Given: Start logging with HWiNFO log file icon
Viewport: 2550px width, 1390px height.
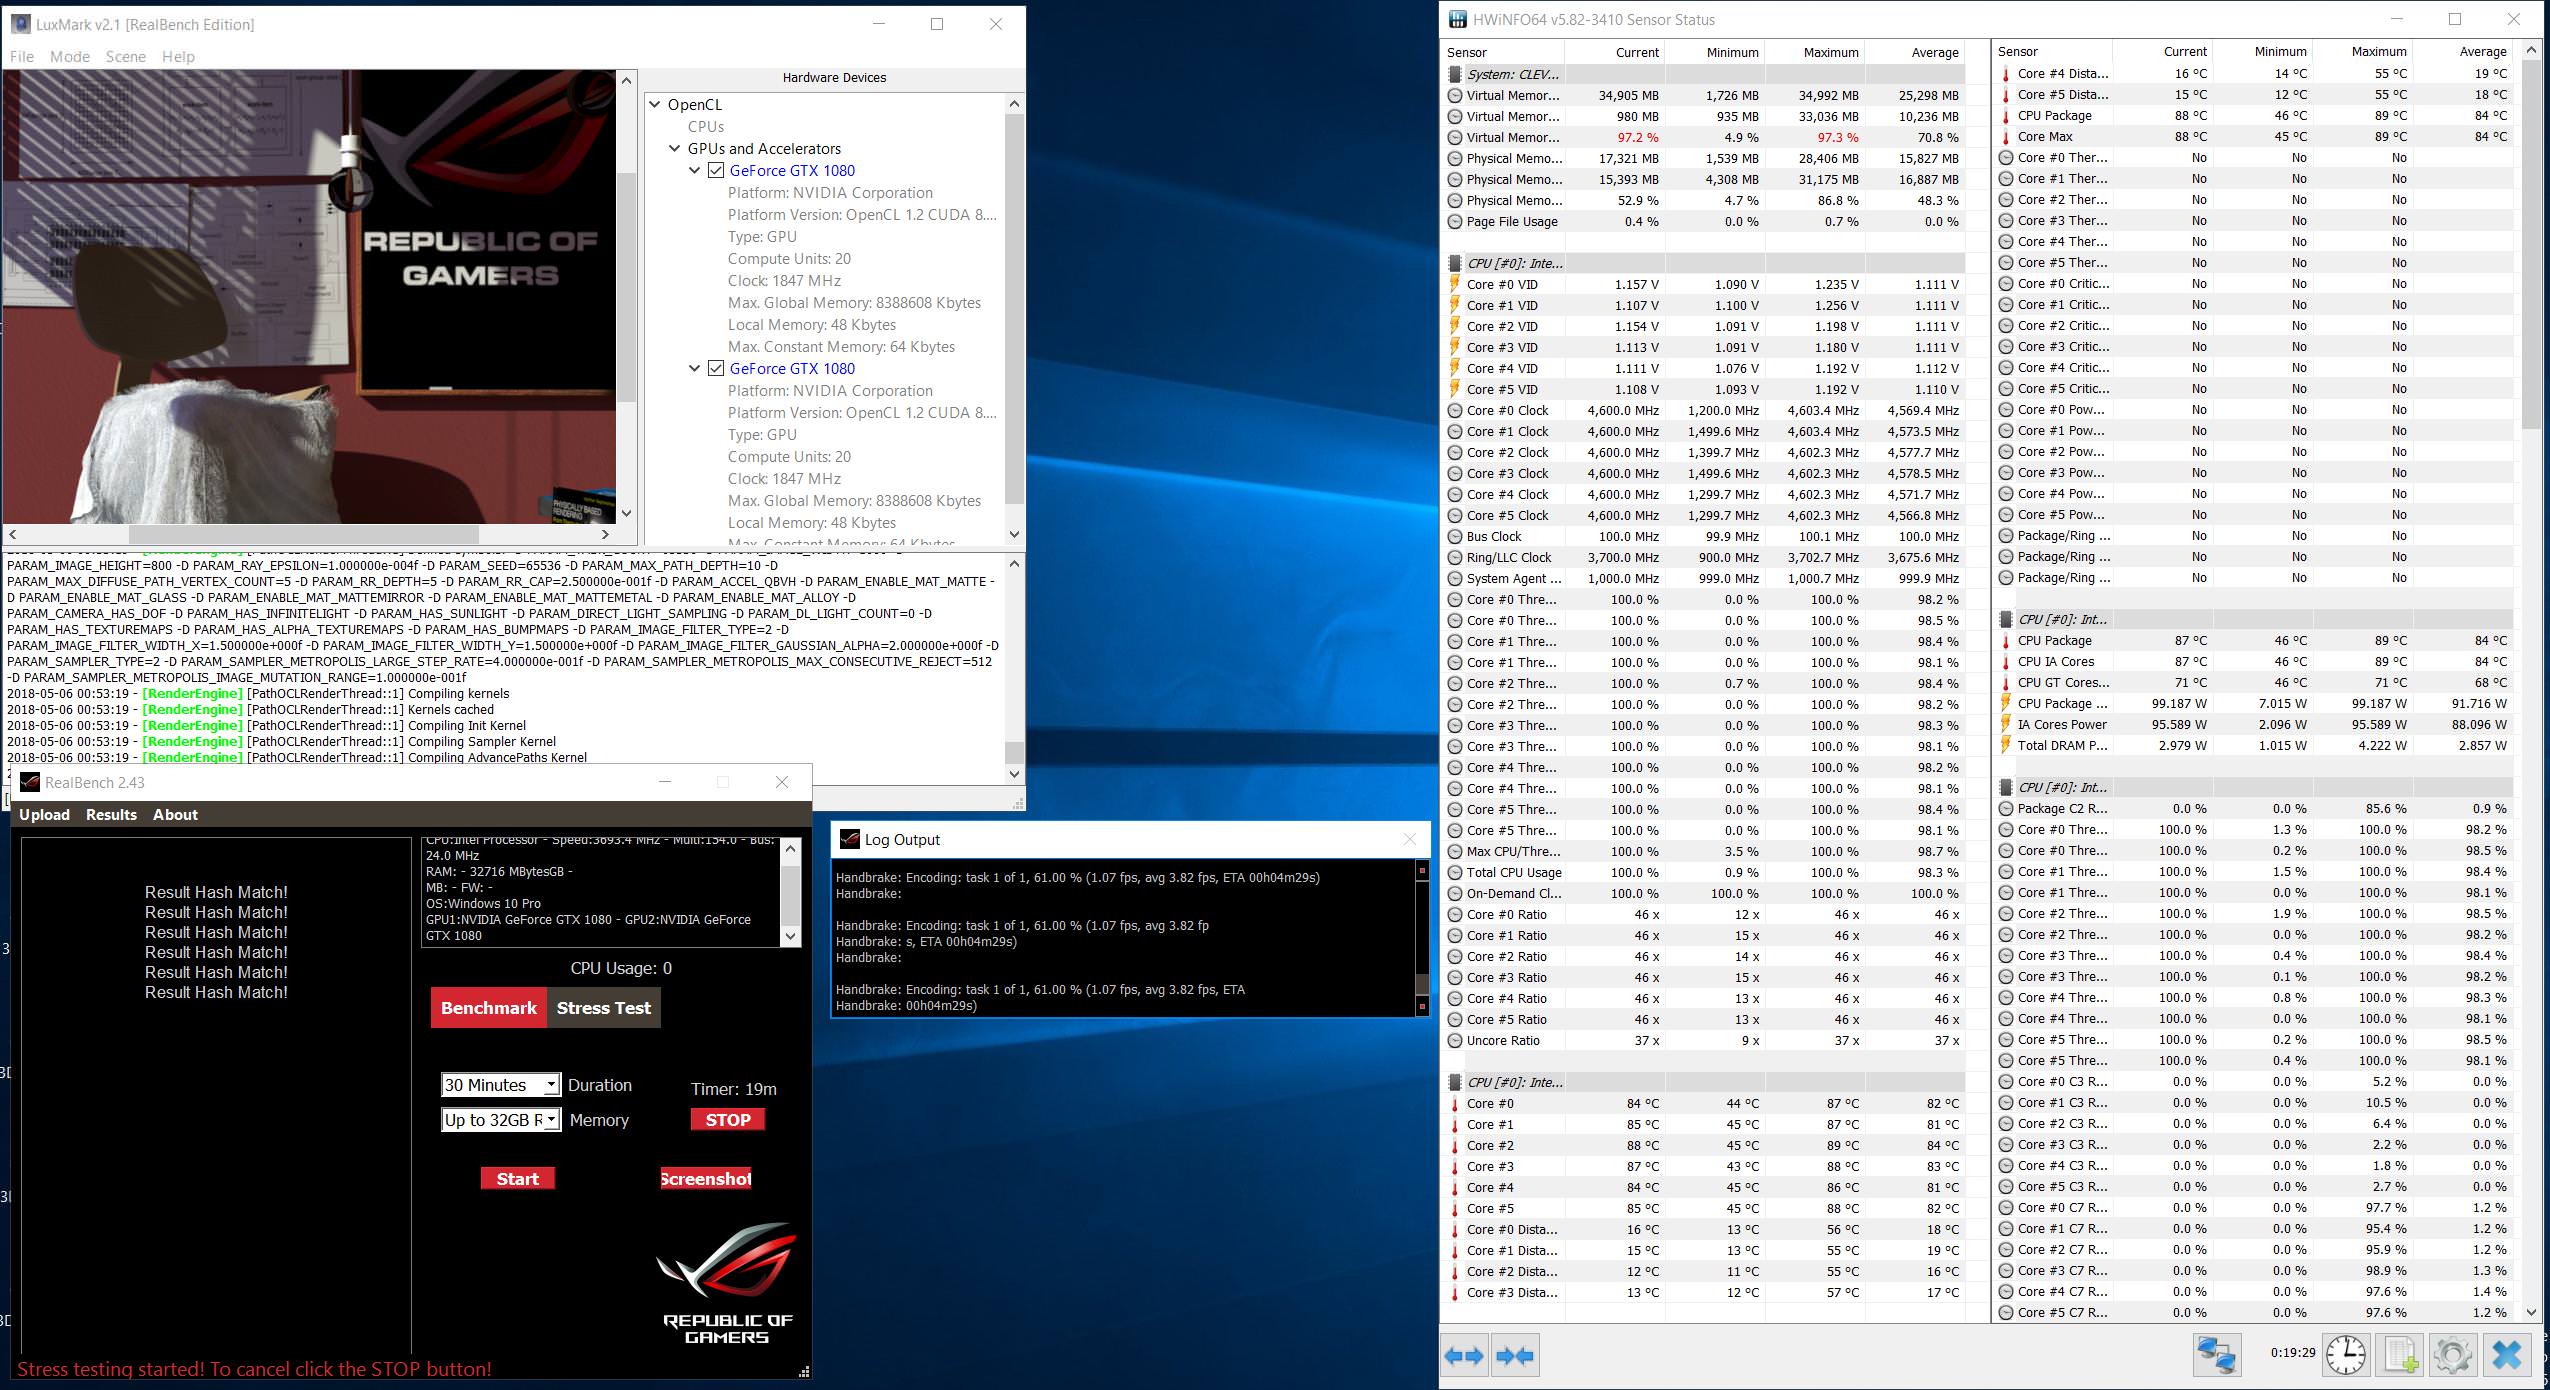Looking at the screenshot, I should pyautogui.click(x=2401, y=1356).
